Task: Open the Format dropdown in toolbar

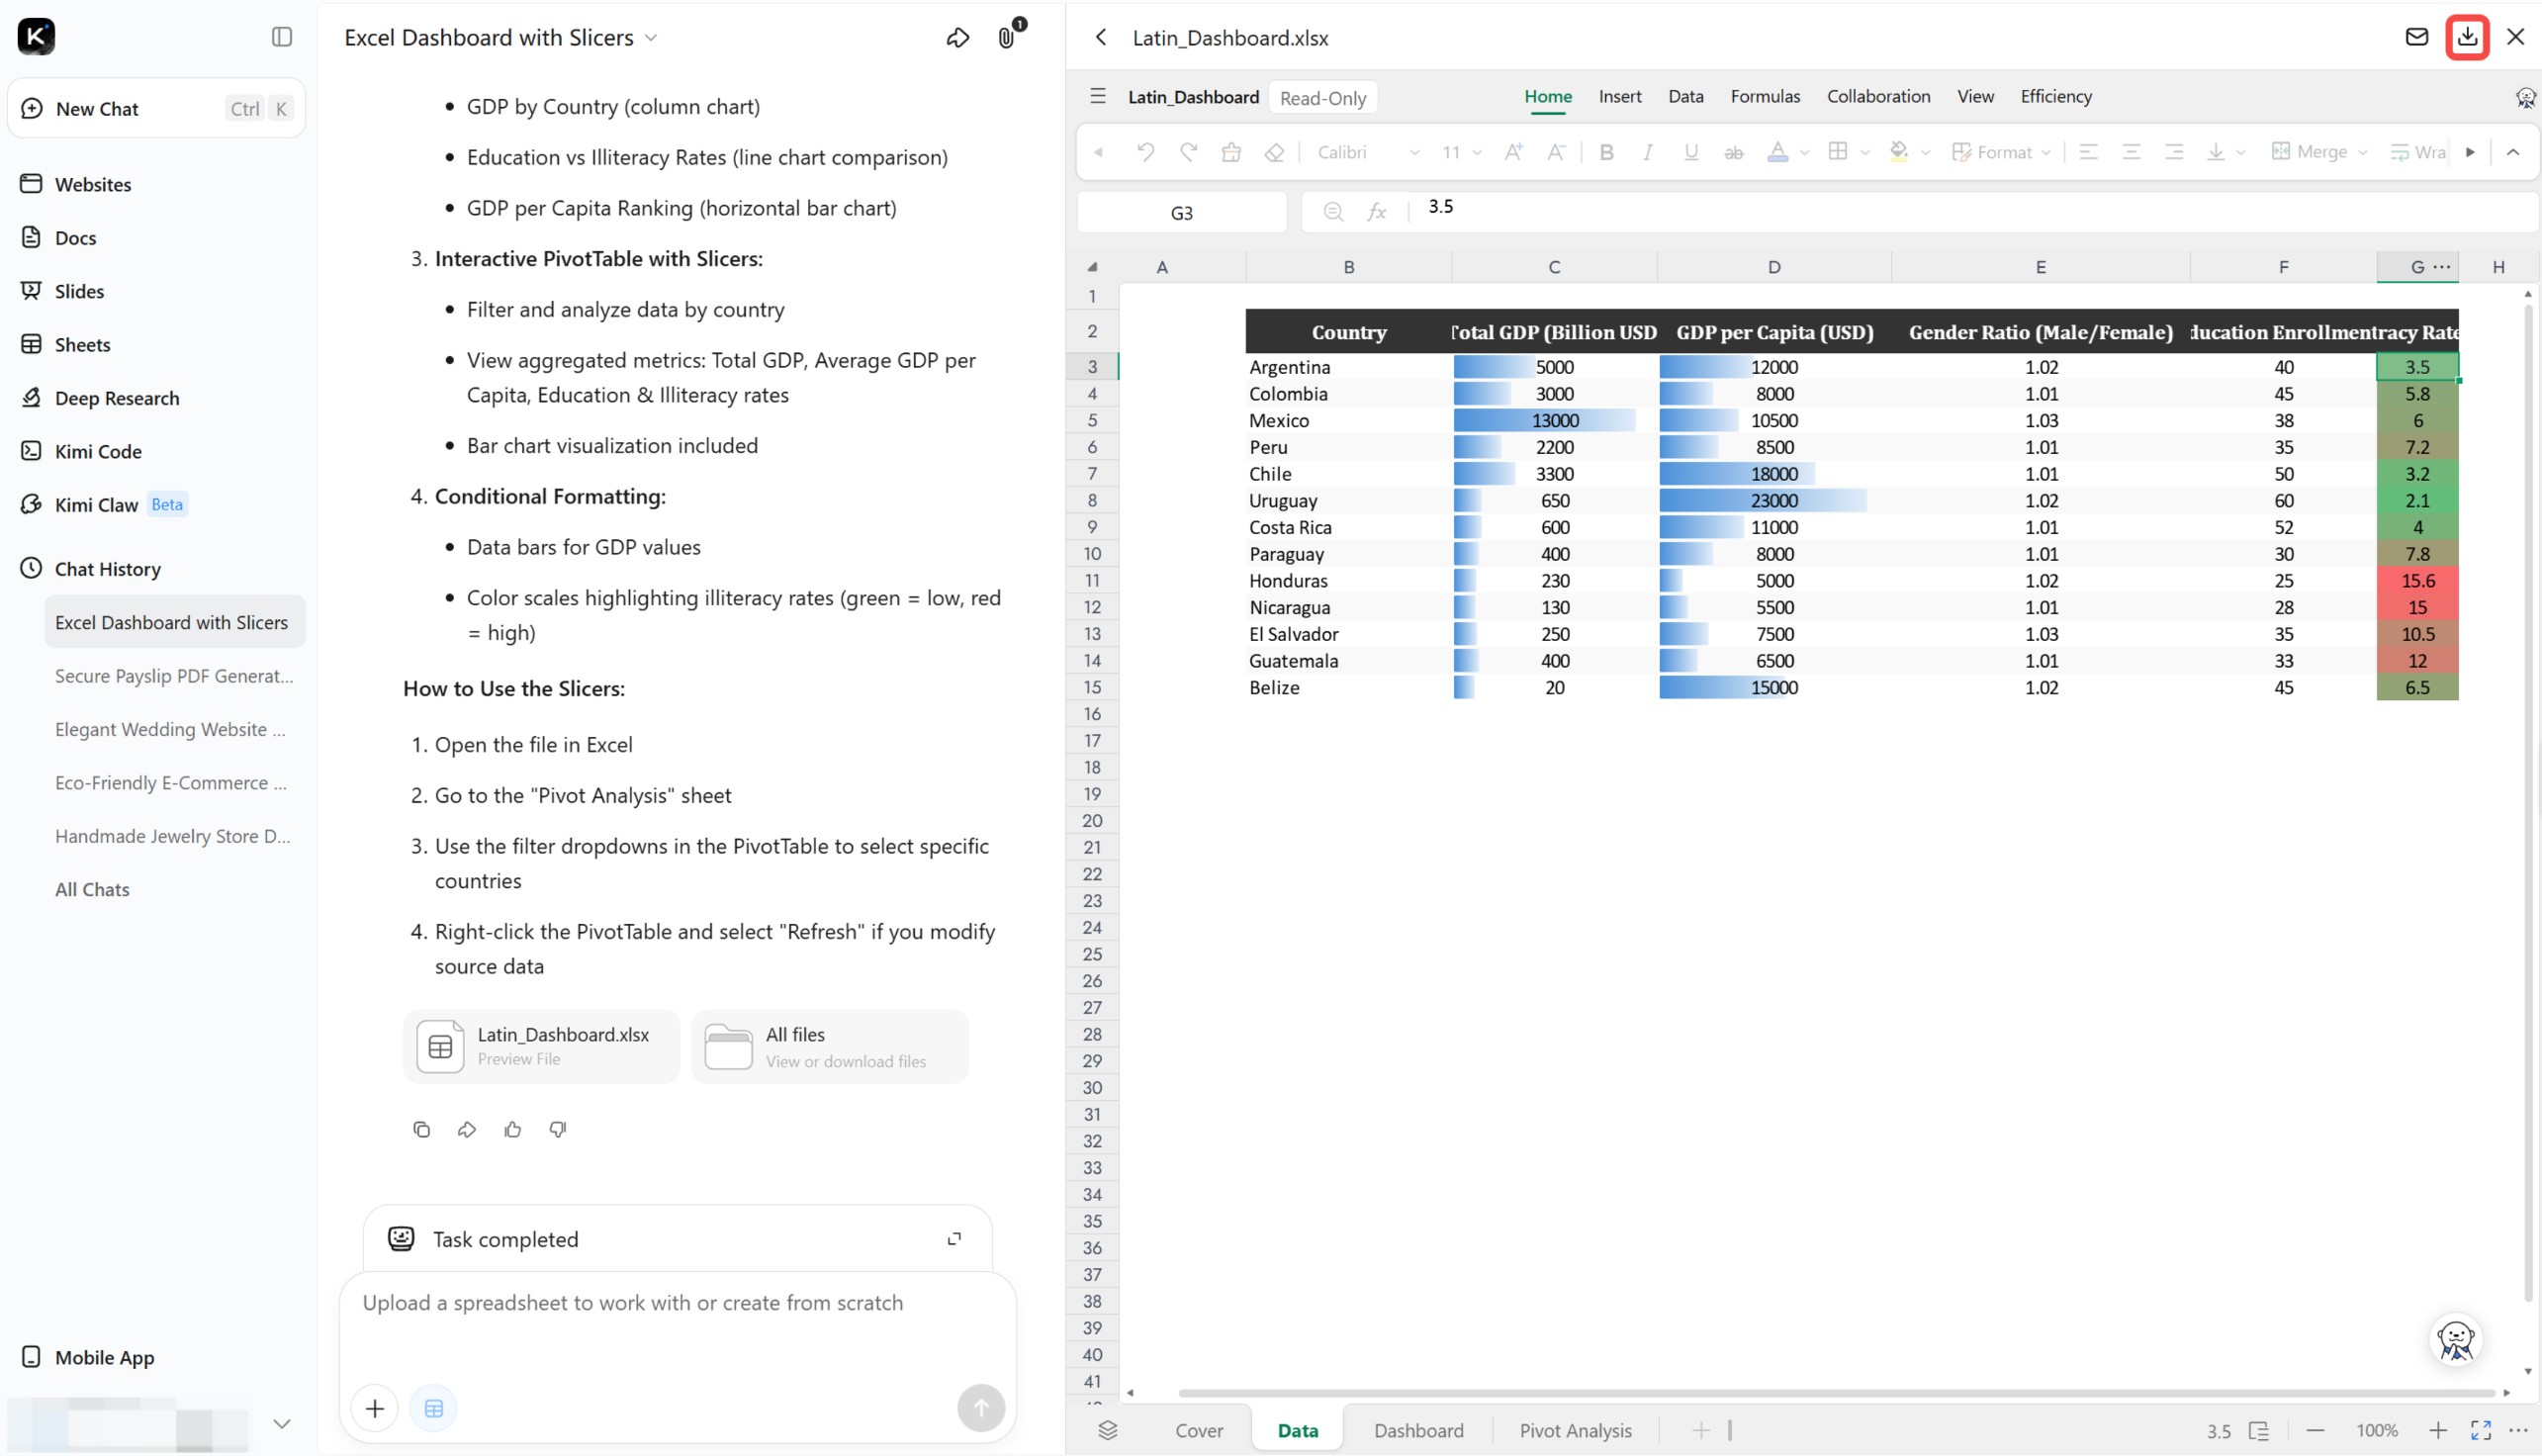Action: tap(2001, 152)
